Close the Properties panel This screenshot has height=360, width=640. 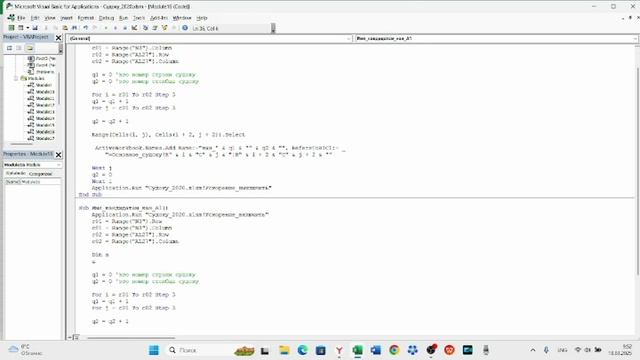58,154
